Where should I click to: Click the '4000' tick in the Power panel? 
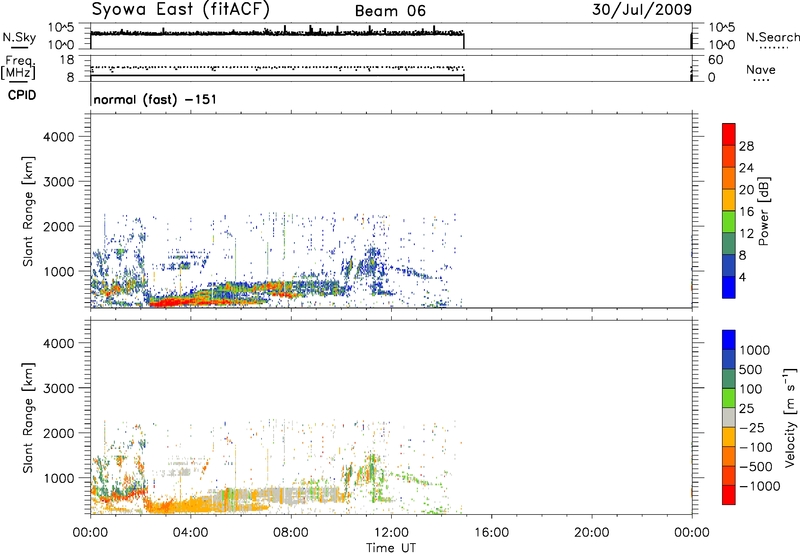tap(59, 137)
